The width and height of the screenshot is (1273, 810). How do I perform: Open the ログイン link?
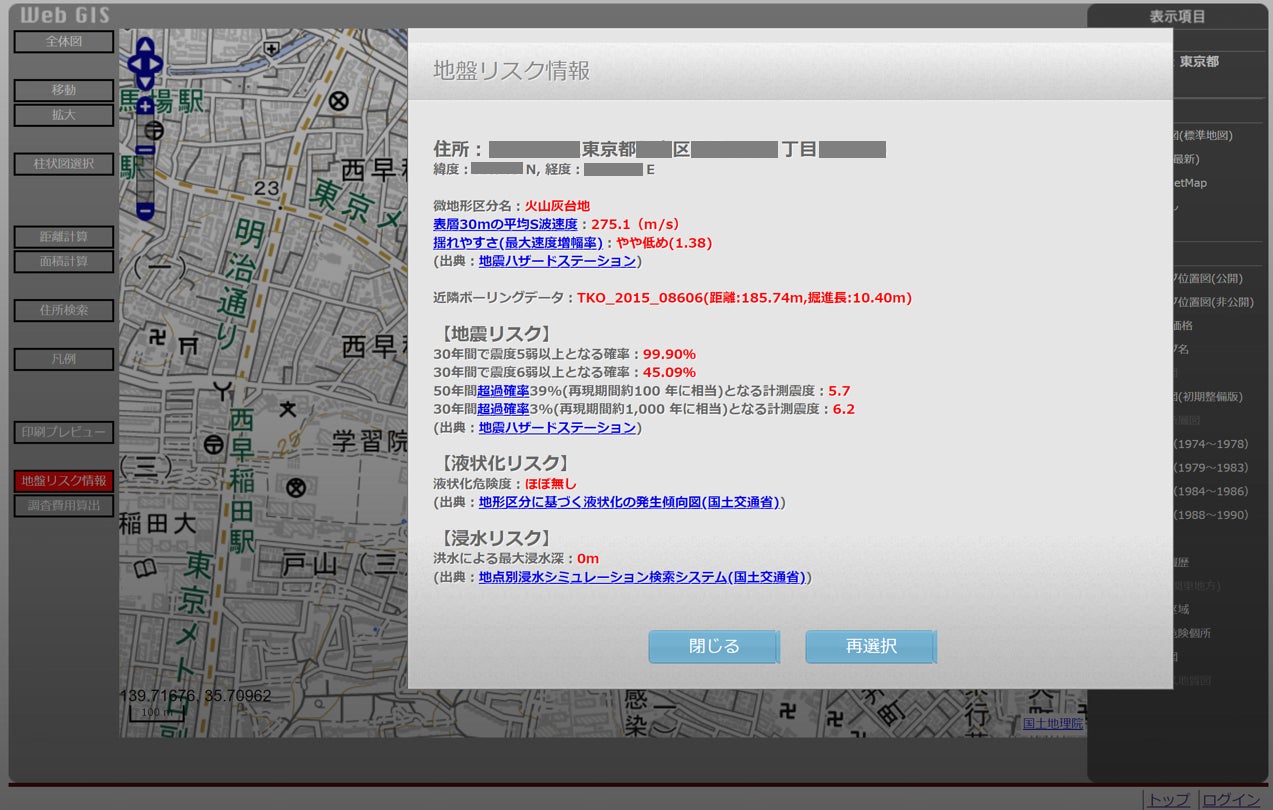coord(1231,800)
